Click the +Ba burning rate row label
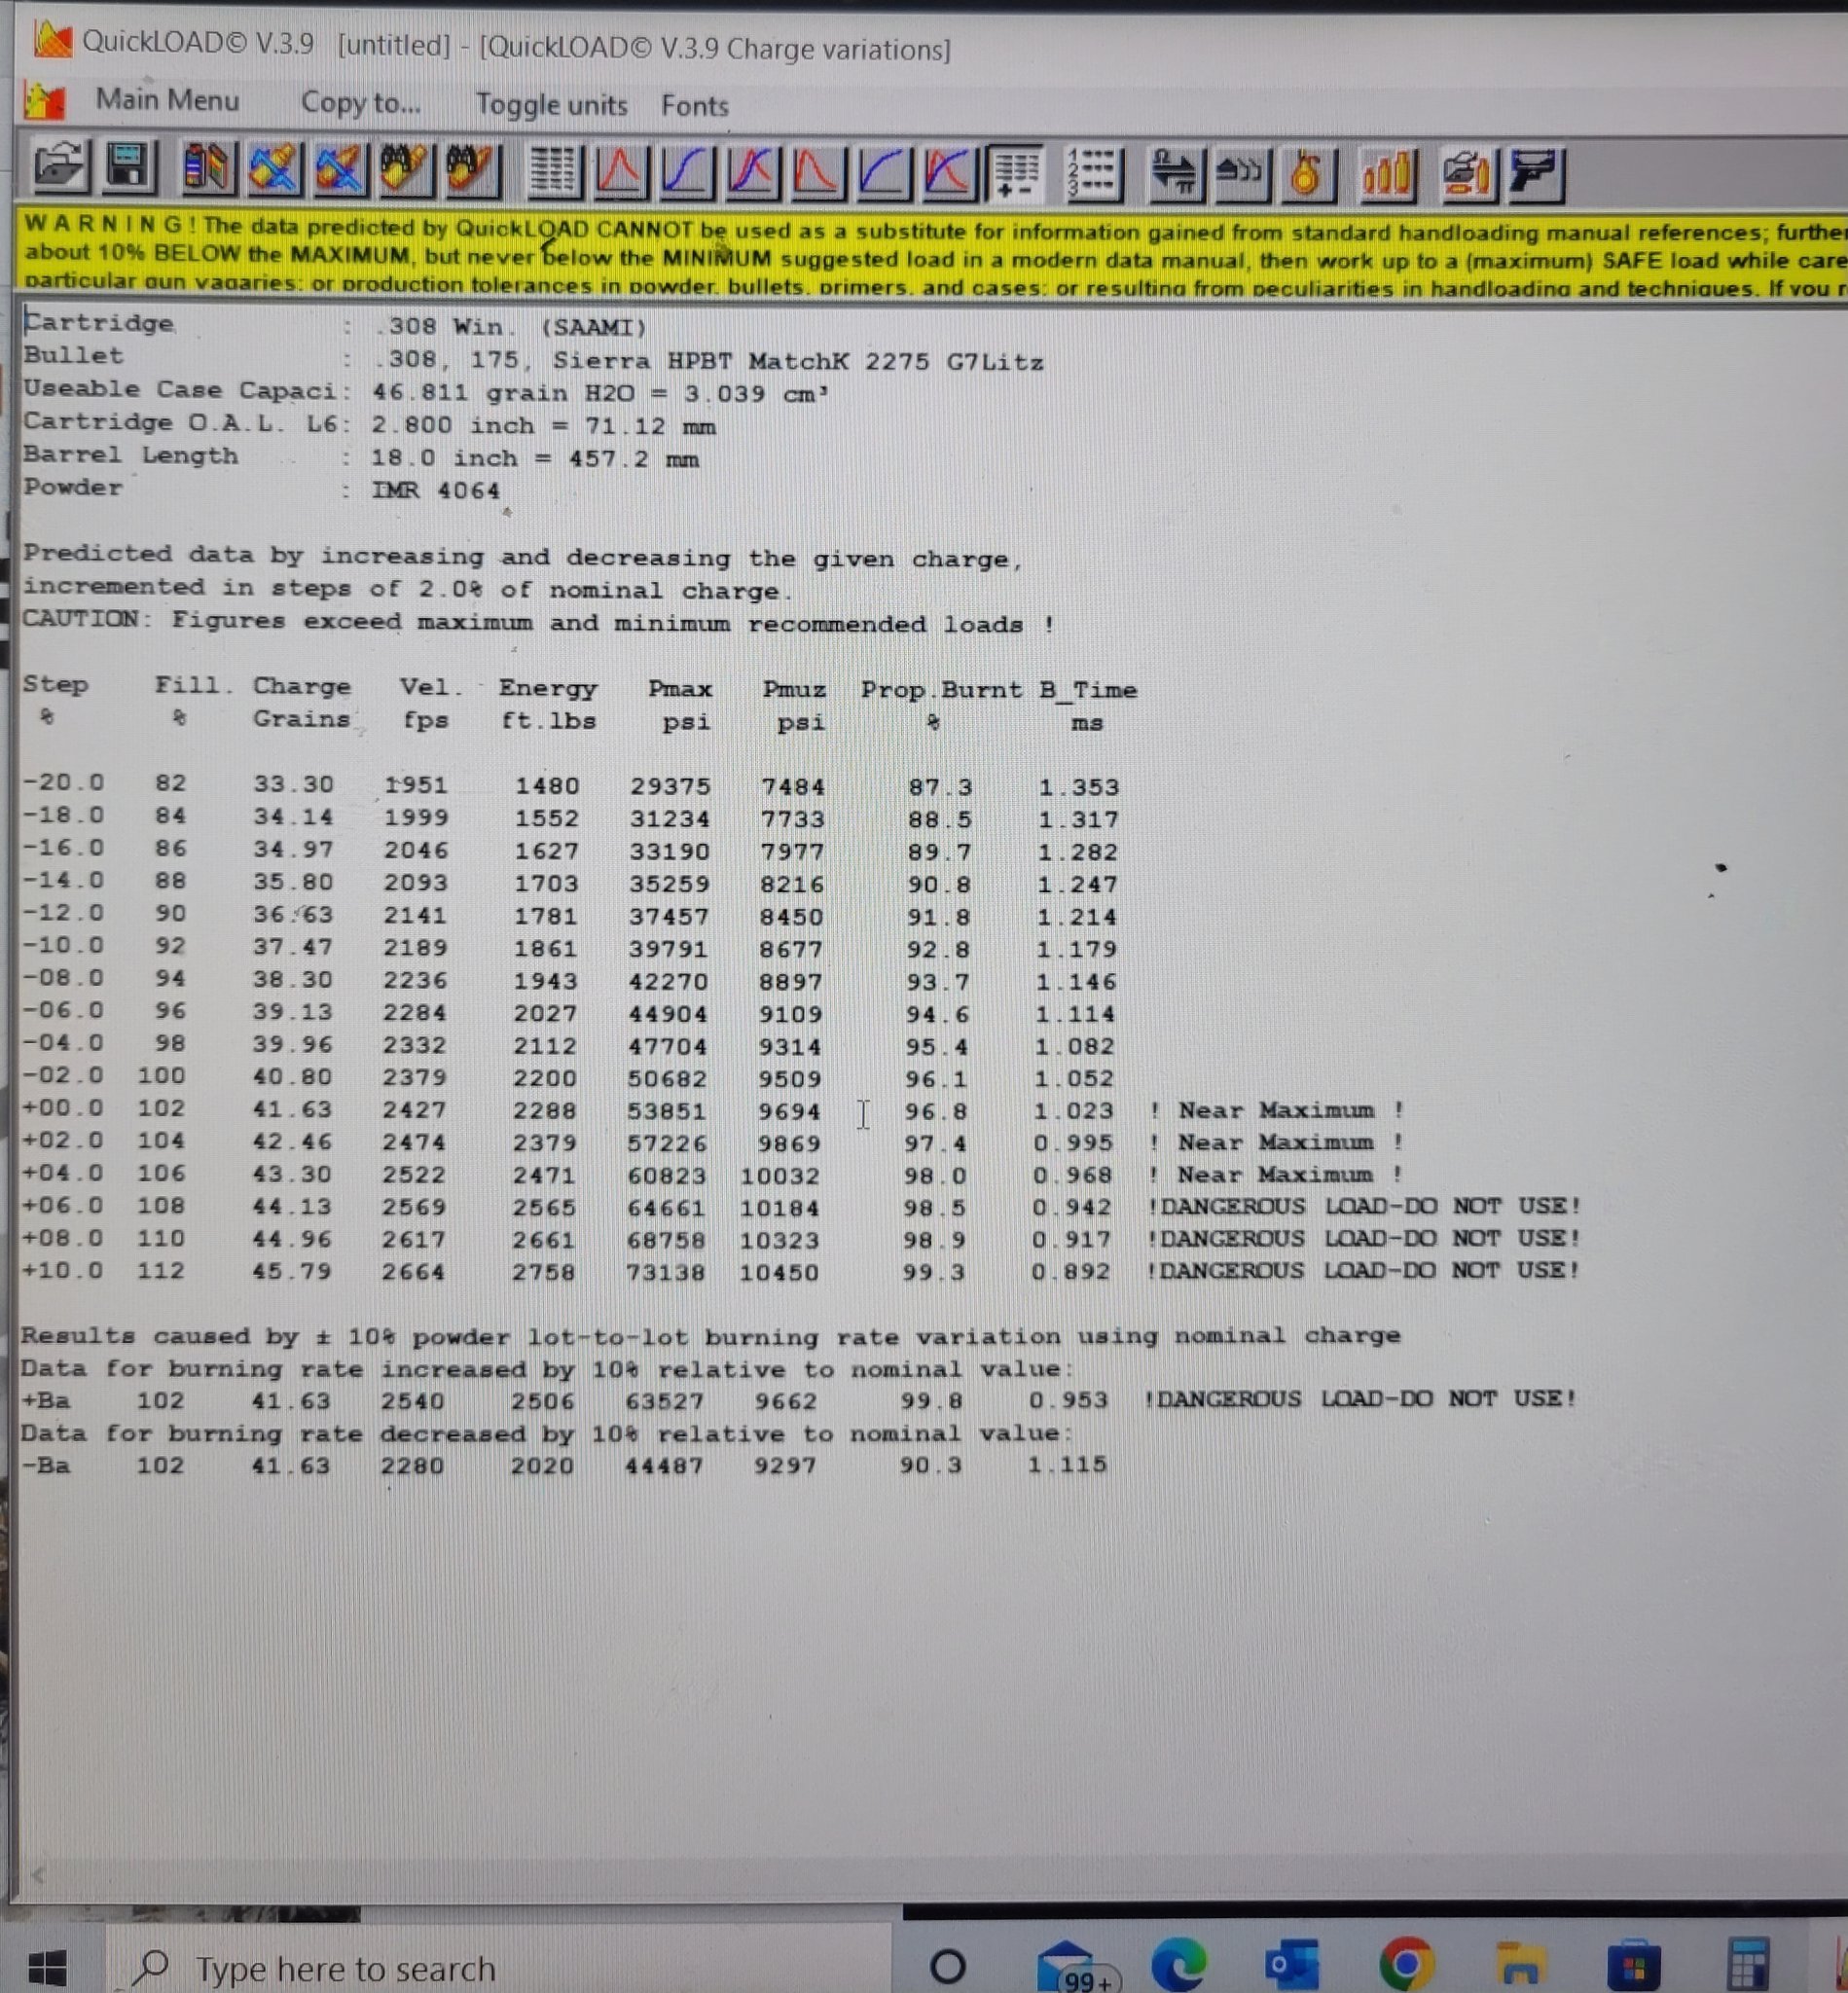 click(x=46, y=1400)
